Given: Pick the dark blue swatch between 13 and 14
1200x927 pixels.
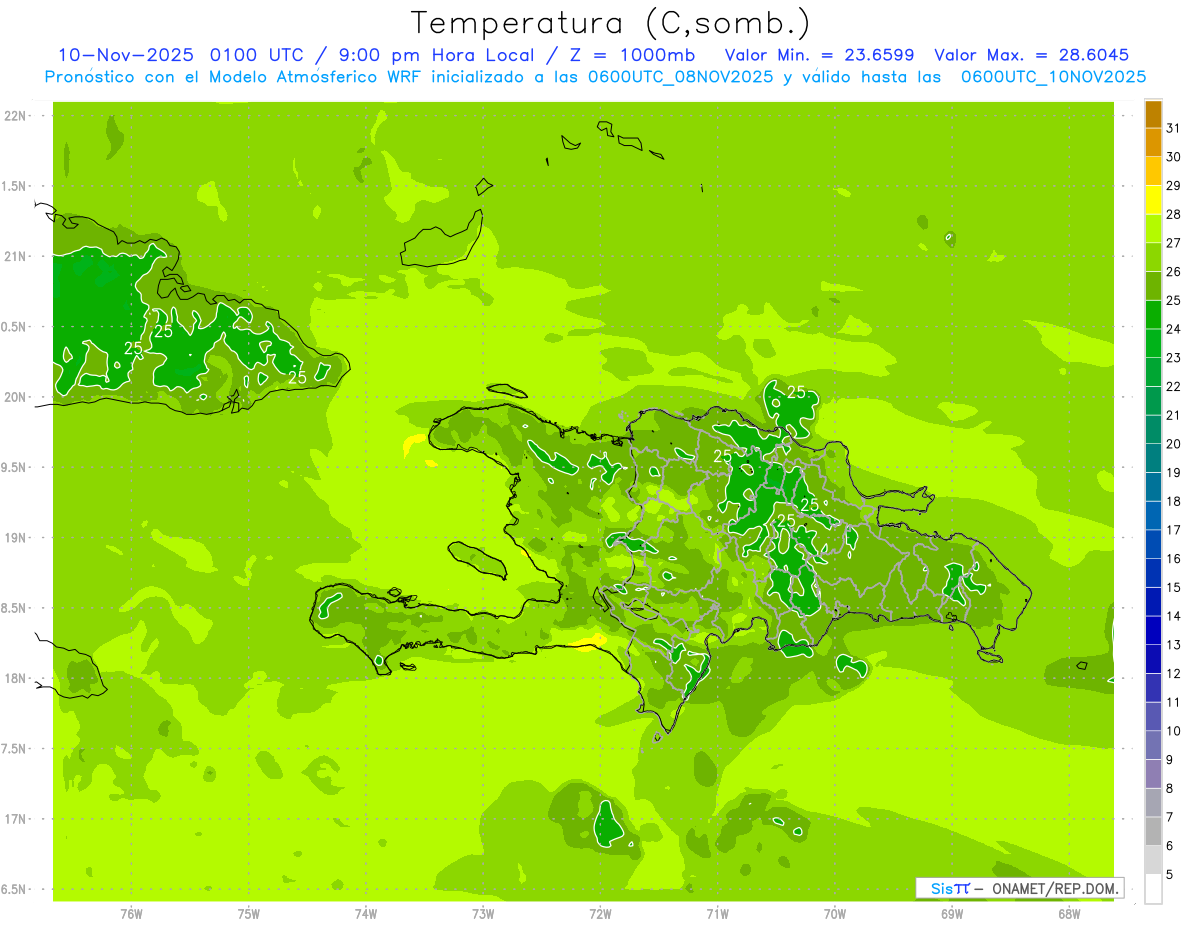Looking at the screenshot, I should pyautogui.click(x=1153, y=630).
